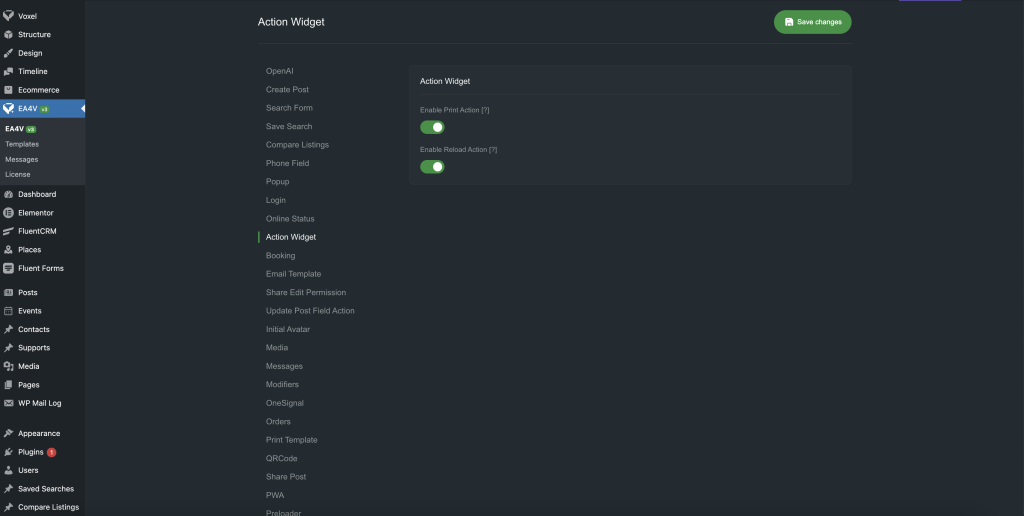Collapse the EA4V sidebar menu arrow
Screen dimensions: 1024x516
click(82, 108)
